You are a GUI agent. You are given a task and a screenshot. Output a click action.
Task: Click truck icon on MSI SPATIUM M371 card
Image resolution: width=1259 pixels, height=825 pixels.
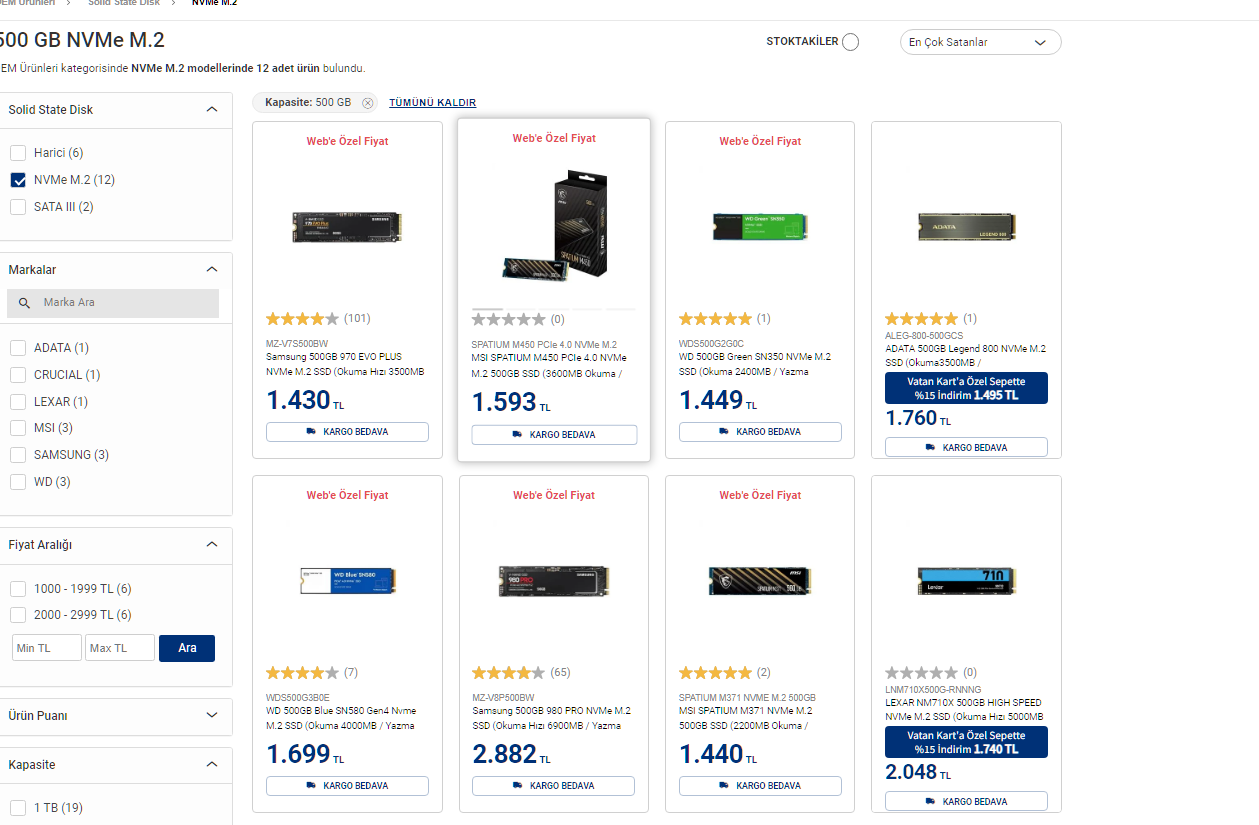724,786
